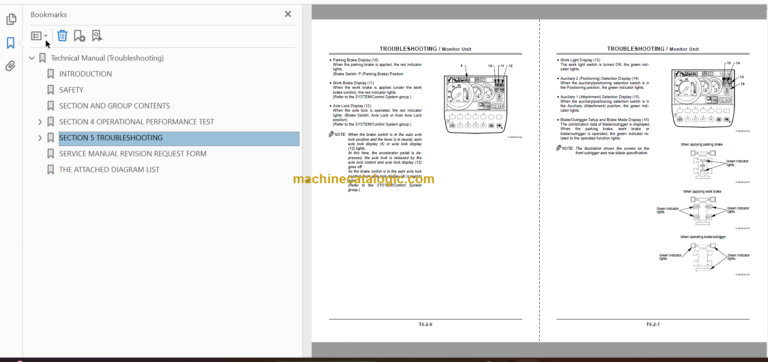This screenshot has height=362, width=768.
Task: Open THE ATTACHED DIAGRAM LIST bookmark
Action: [109, 170]
